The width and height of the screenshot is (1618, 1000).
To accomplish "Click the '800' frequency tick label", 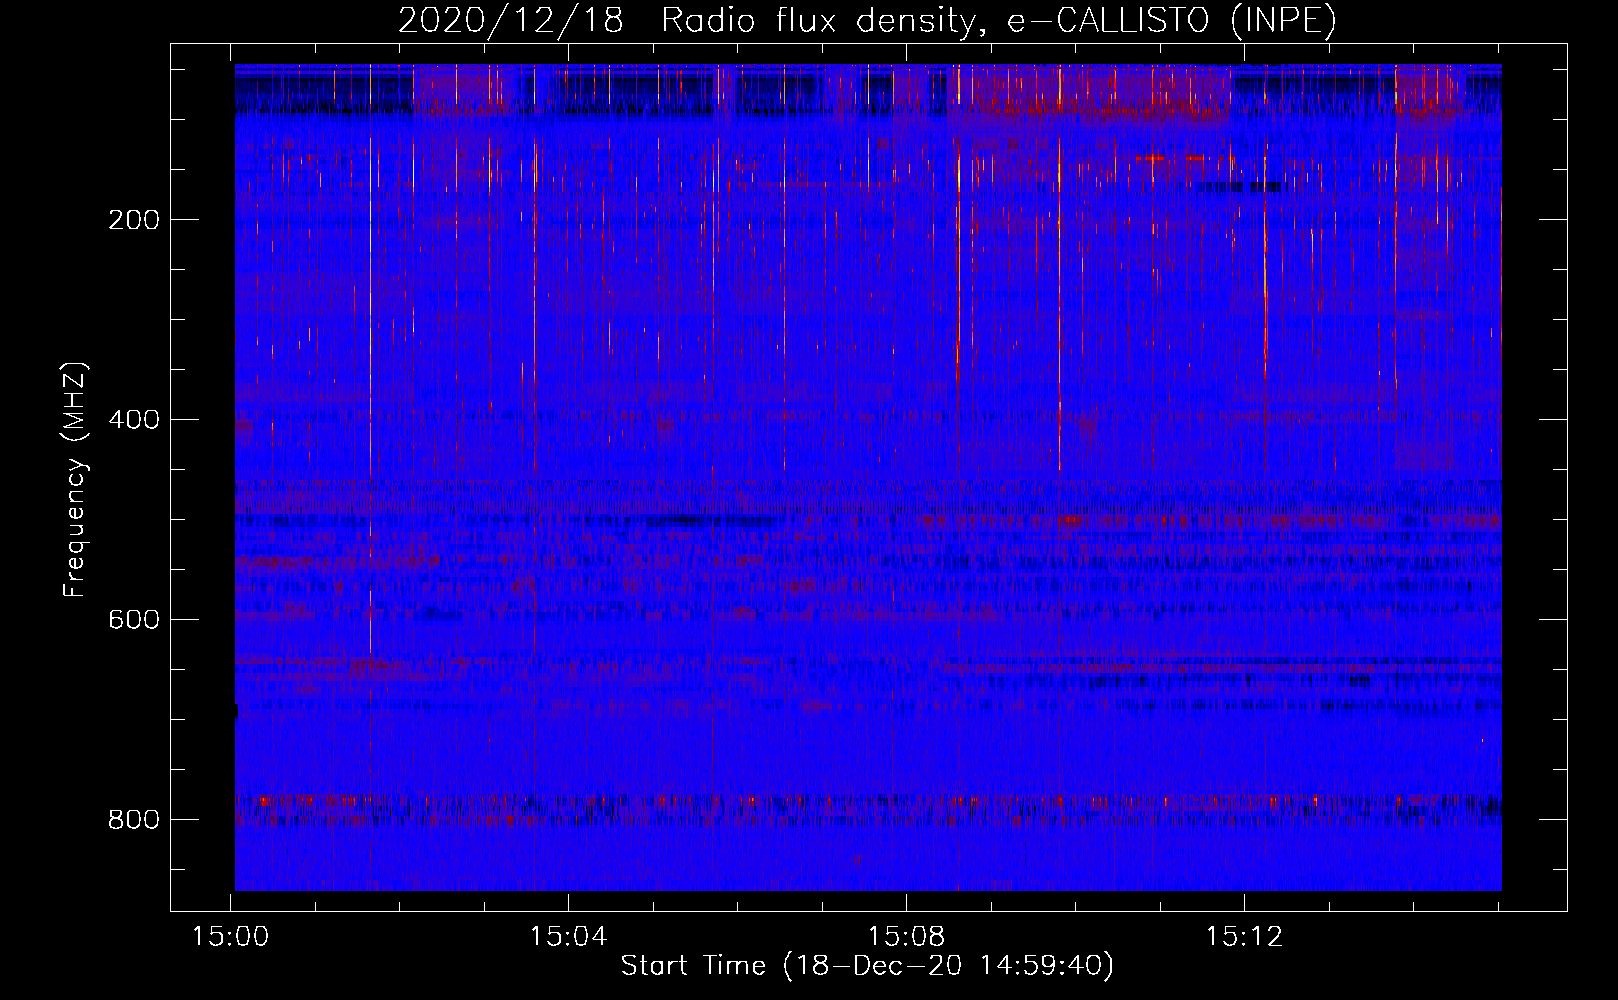I will point(134,820).
